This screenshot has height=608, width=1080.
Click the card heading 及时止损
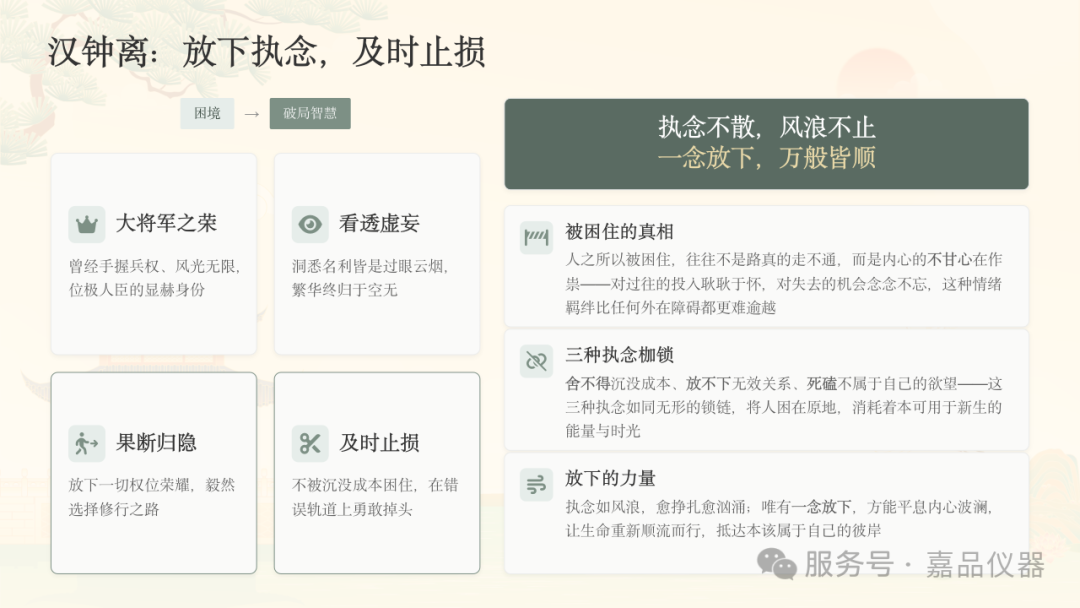point(379,442)
